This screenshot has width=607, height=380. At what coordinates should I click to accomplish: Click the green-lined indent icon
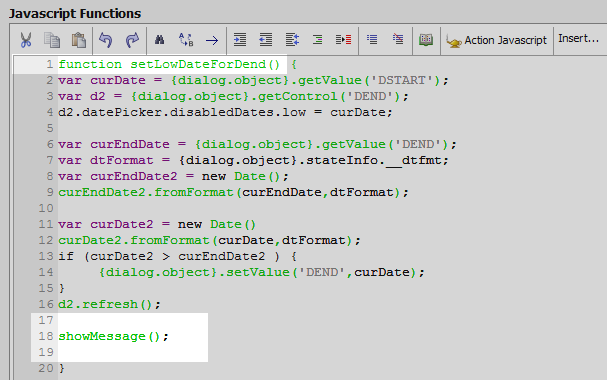[x=317, y=39]
